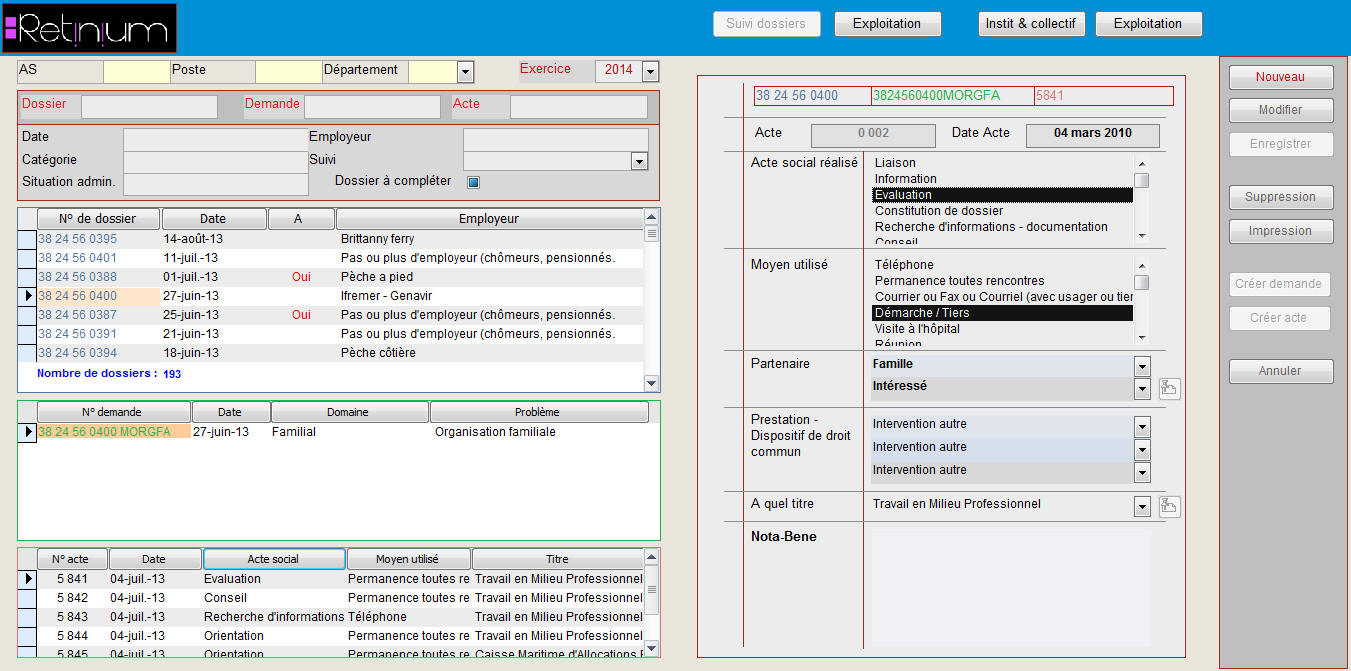The width and height of the screenshot is (1351, 671).
Task: Click the Date Acte field
Action: pos(1093,135)
